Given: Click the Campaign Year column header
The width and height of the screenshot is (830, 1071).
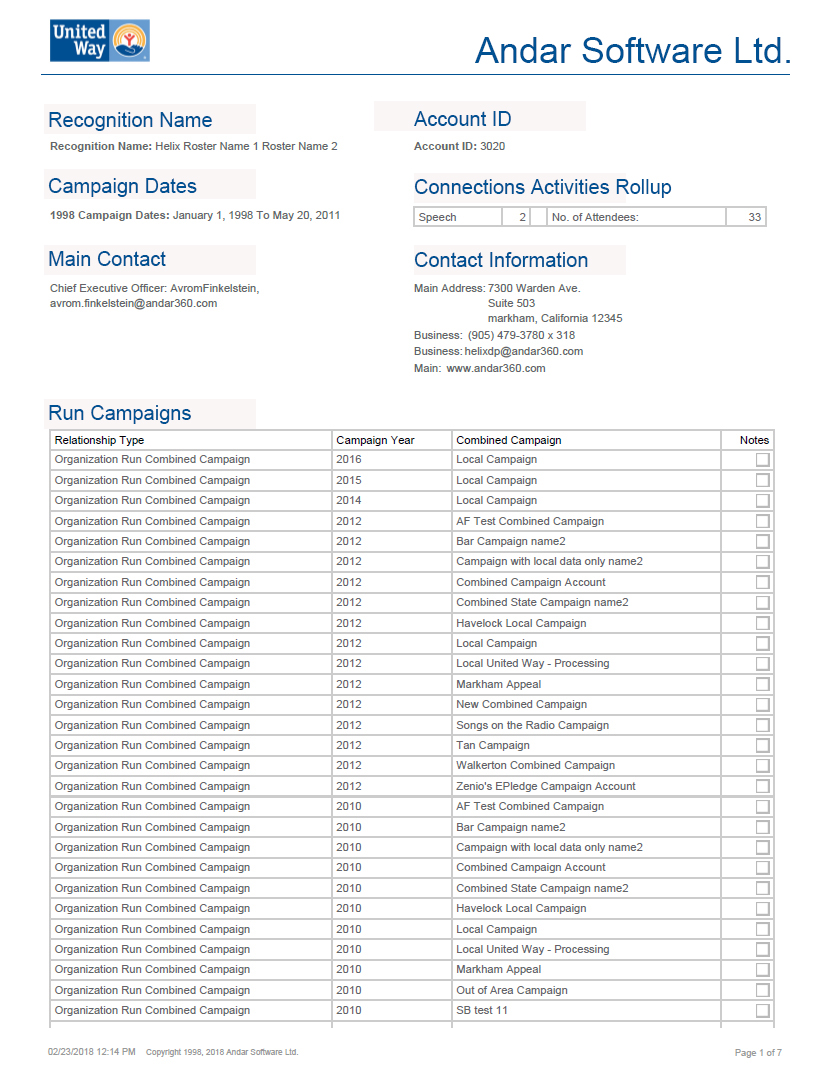Looking at the screenshot, I should coord(375,440).
